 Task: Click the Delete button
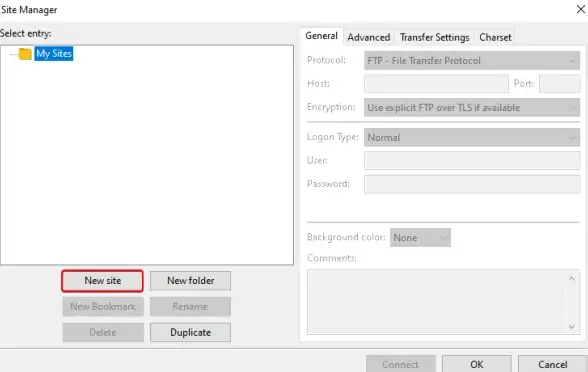[103, 333]
